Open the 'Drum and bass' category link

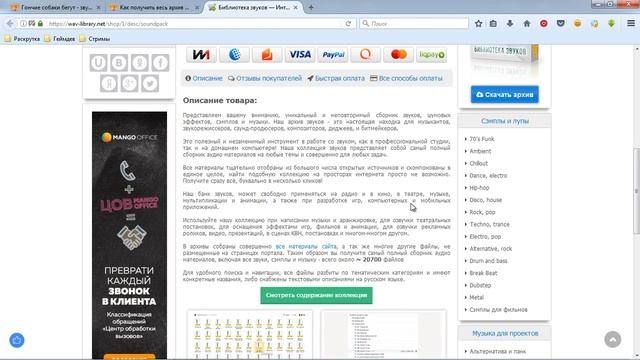click(488, 261)
